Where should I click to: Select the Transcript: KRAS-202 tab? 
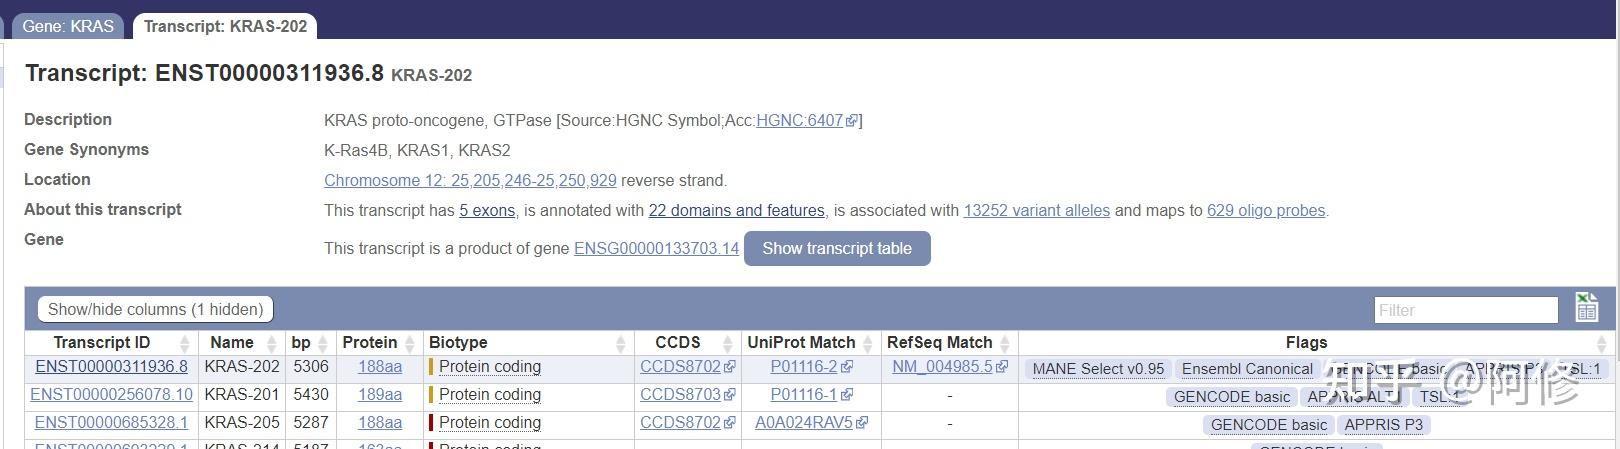pyautogui.click(x=225, y=26)
